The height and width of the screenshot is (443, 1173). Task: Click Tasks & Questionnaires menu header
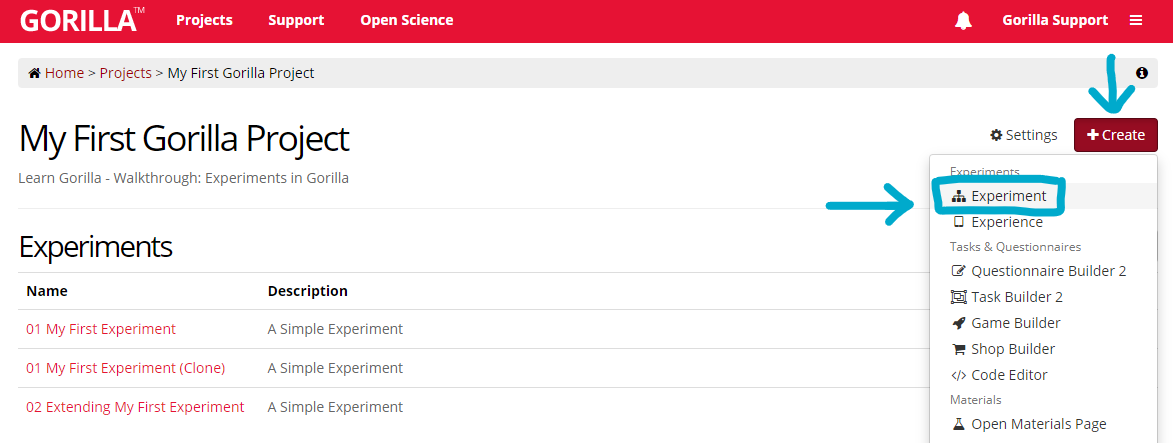[x=1015, y=247]
